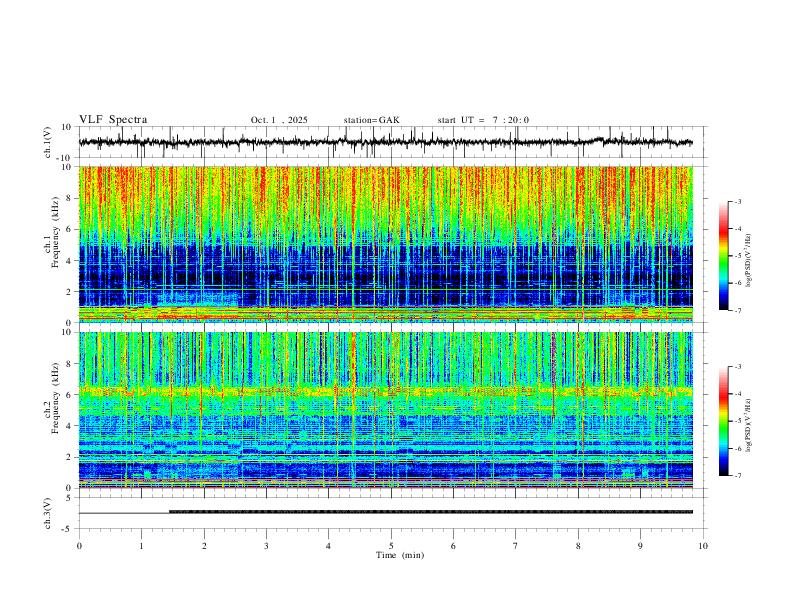
Task: Click the "ch.1(V)" waveform axis label
Action: 48,142
